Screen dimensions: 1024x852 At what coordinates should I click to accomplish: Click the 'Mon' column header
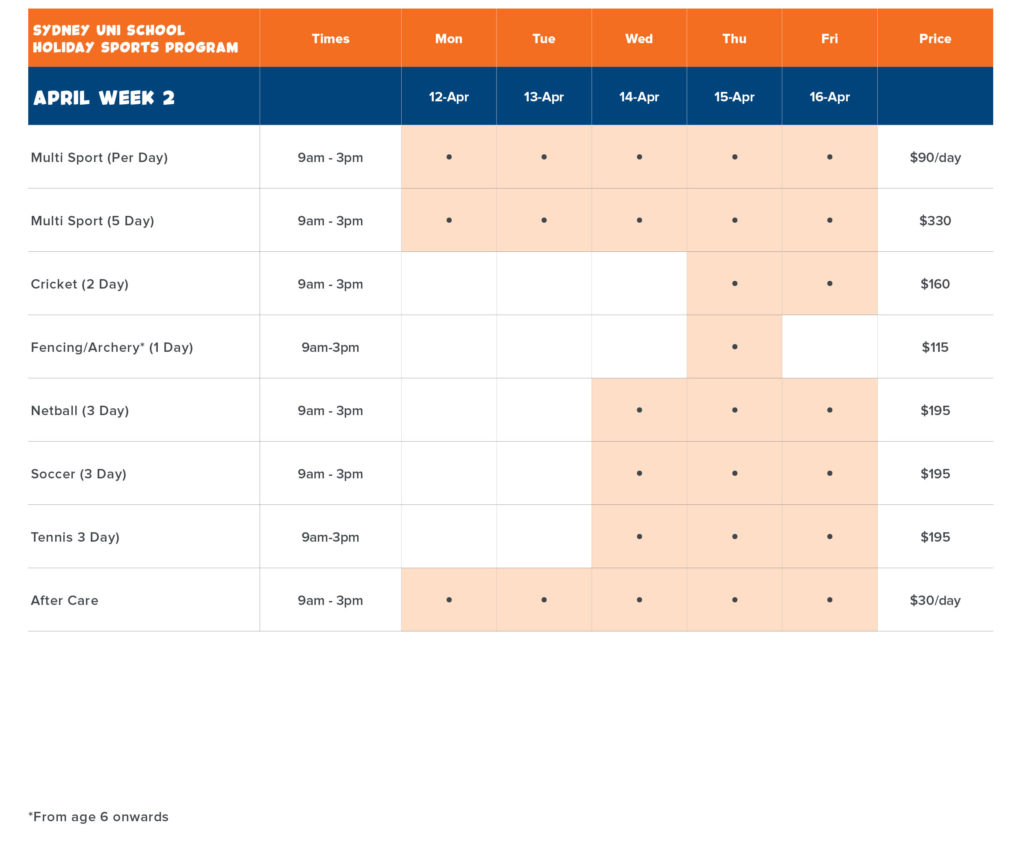[x=449, y=39]
